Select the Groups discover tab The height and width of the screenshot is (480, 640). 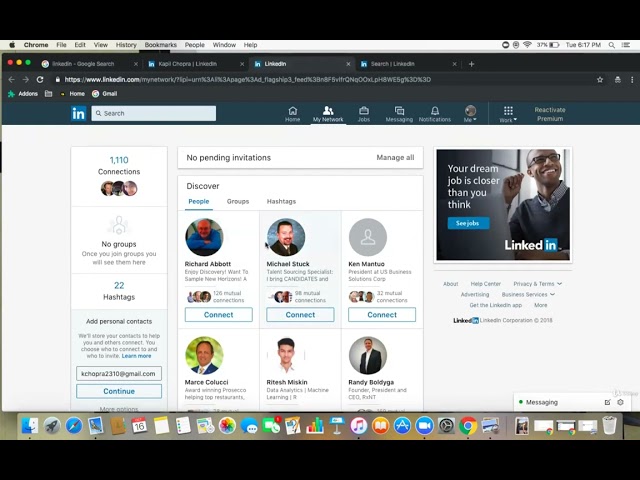(x=238, y=202)
